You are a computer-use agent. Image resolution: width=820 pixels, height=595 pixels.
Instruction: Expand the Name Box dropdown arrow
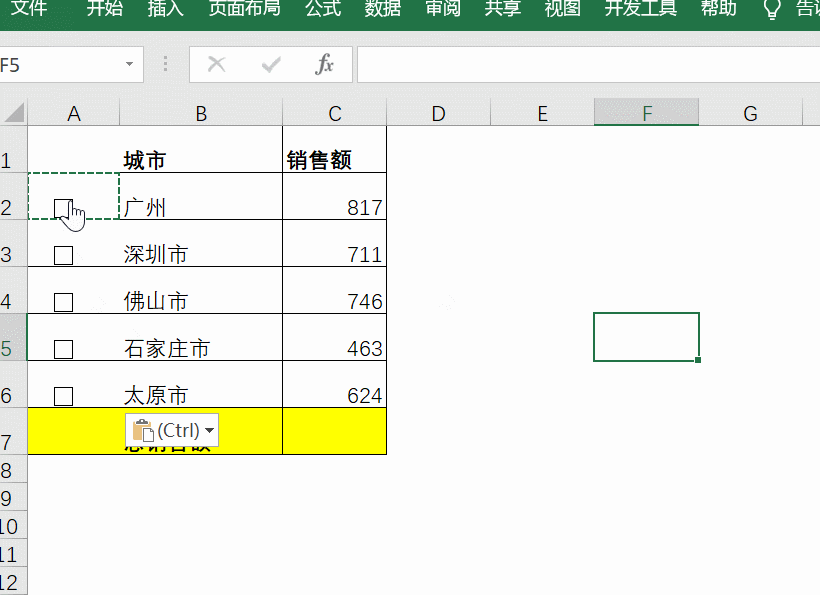tap(129, 64)
